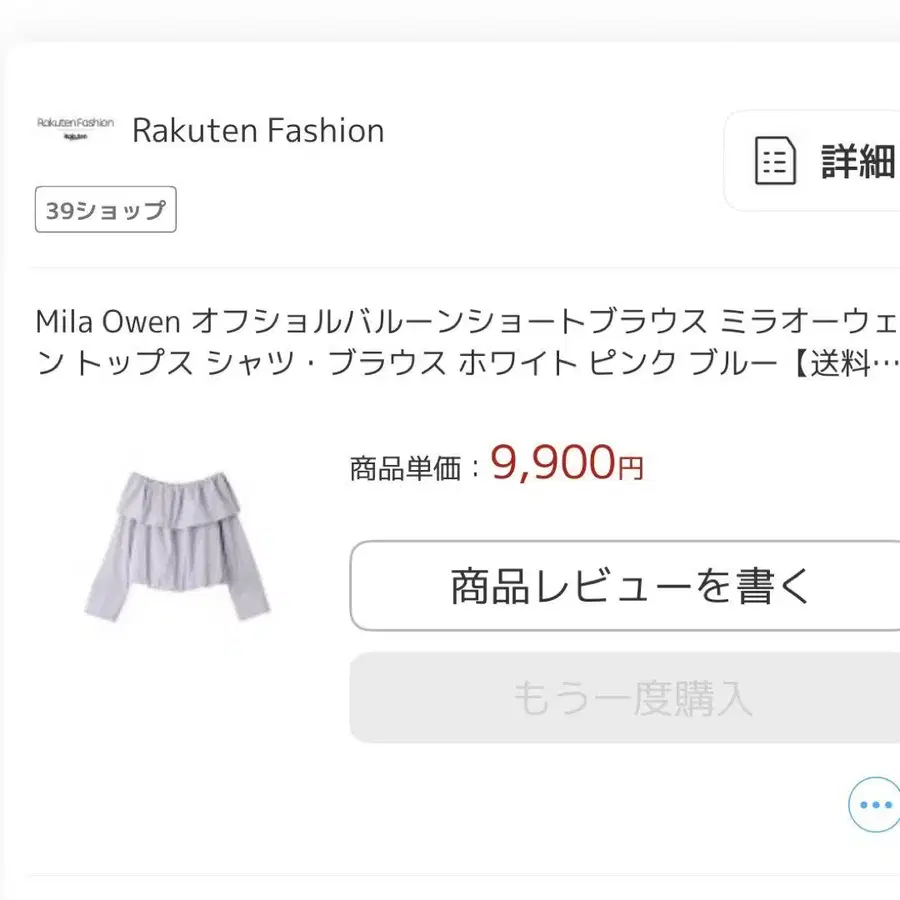Click Mila Owen text at title start
This screenshot has width=900, height=900.
108,321
